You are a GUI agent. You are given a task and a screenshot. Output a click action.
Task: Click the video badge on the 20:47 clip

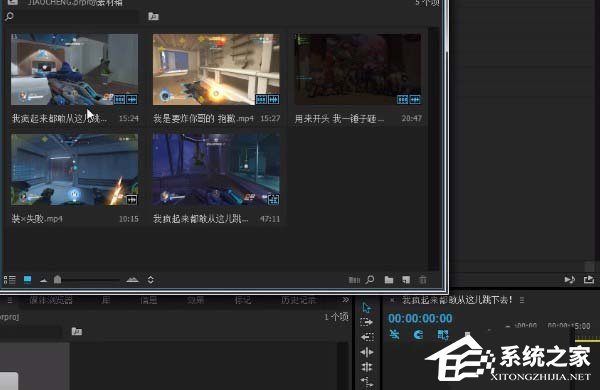tap(403, 100)
